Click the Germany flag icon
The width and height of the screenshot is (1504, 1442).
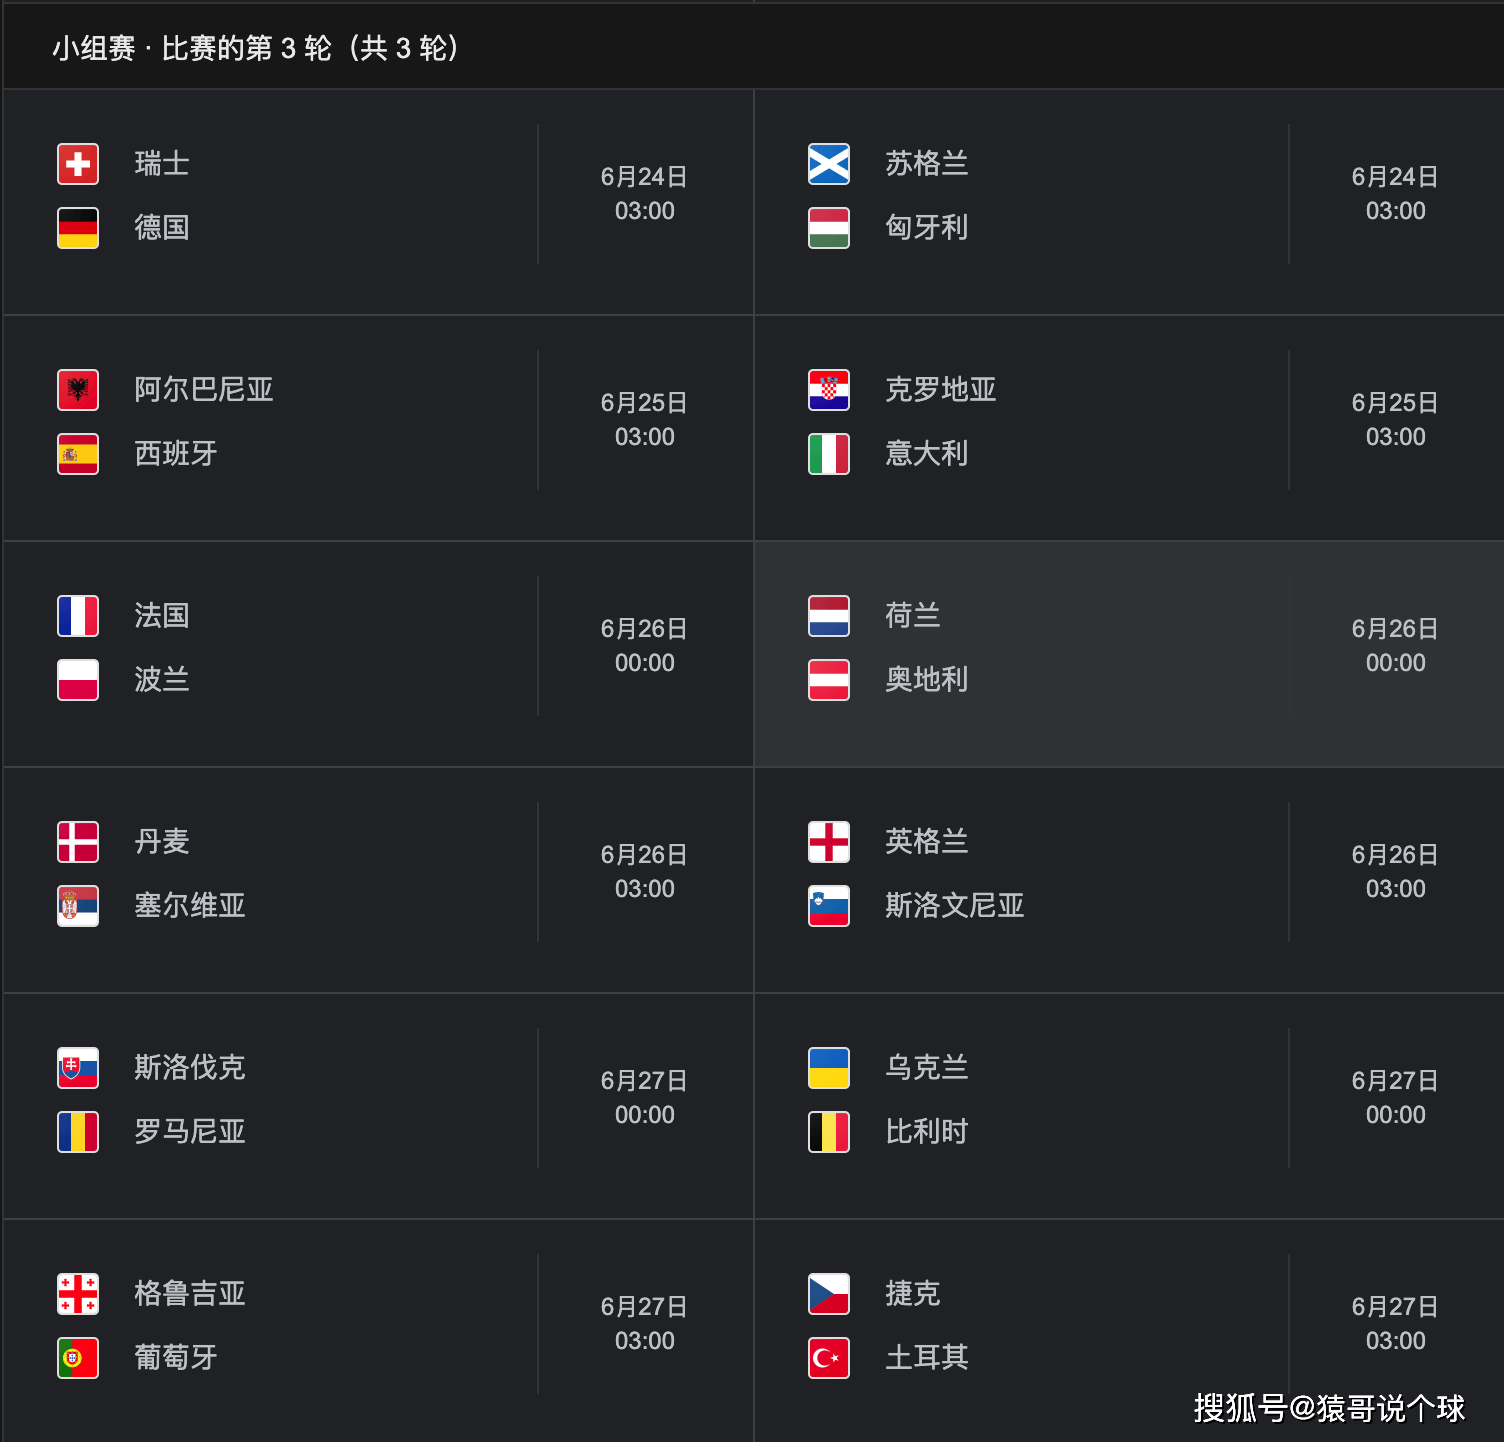click(78, 228)
